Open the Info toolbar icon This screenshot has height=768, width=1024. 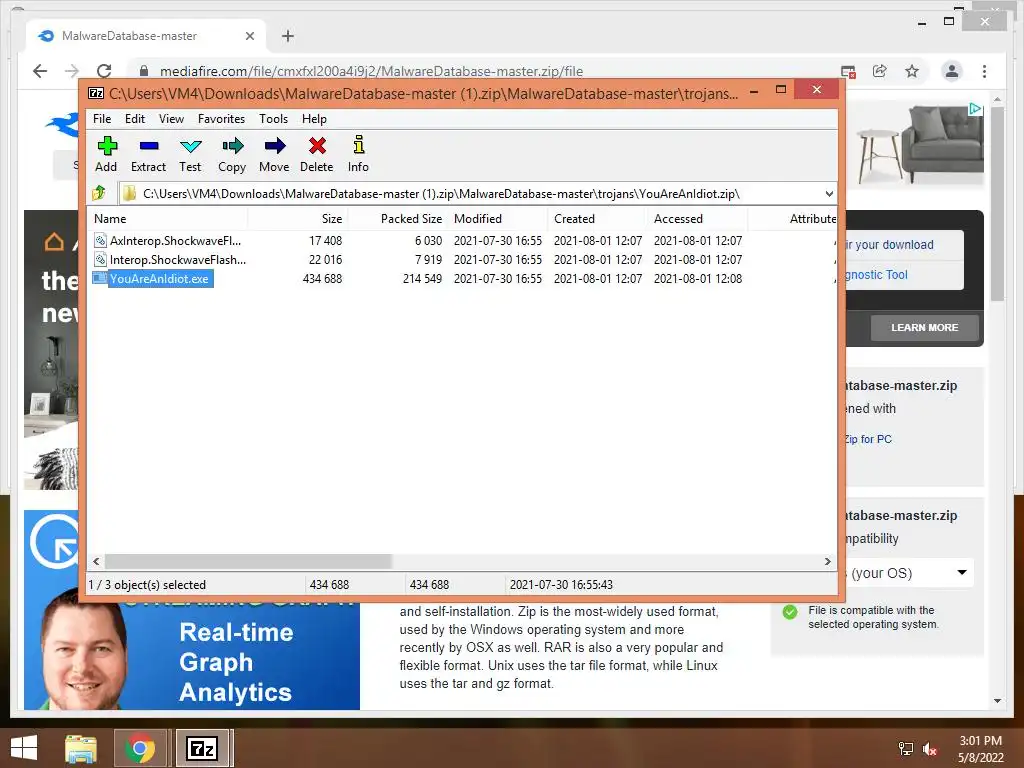pos(358,153)
